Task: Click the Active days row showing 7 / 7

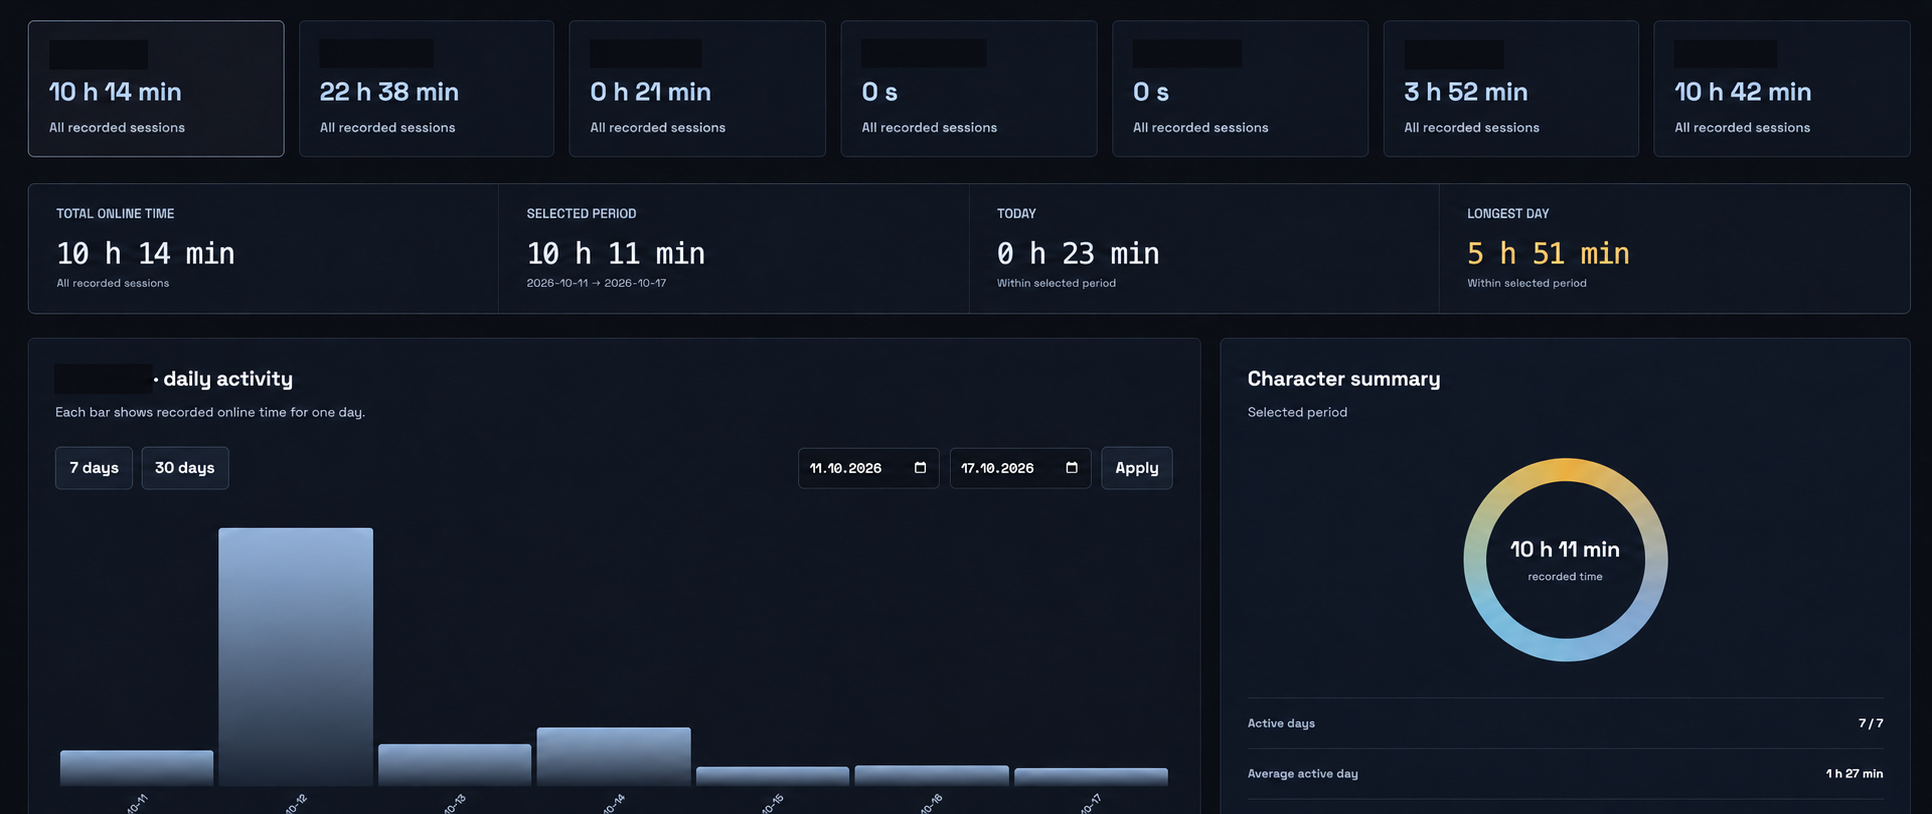Action: (x=1566, y=723)
